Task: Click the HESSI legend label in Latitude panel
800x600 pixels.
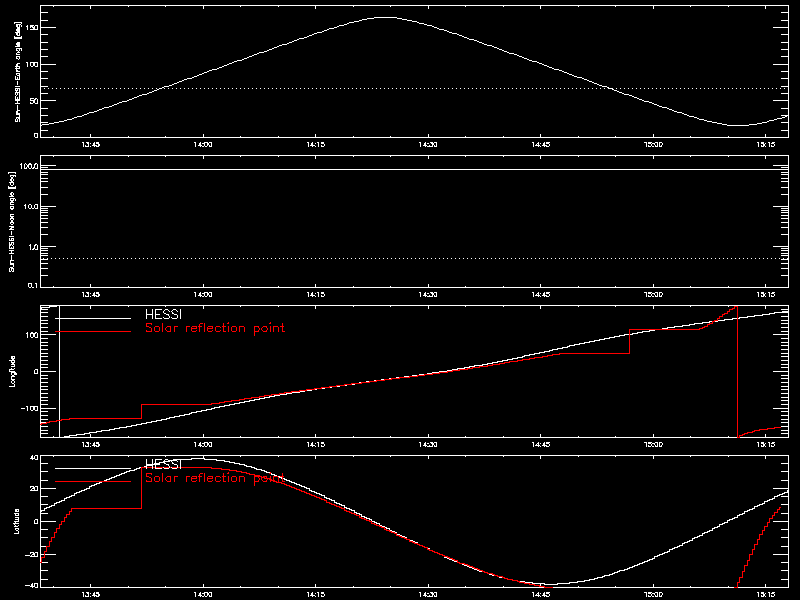Action: (x=163, y=464)
